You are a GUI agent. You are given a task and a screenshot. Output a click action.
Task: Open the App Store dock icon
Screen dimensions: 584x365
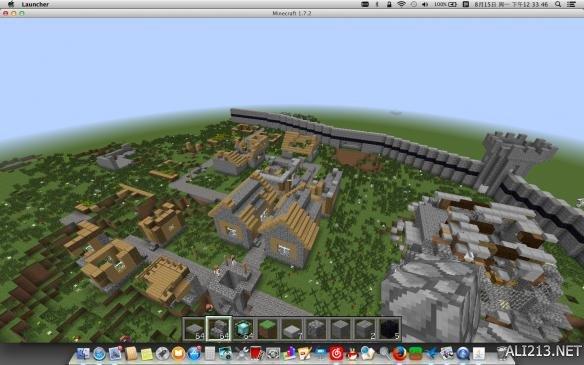194,353
